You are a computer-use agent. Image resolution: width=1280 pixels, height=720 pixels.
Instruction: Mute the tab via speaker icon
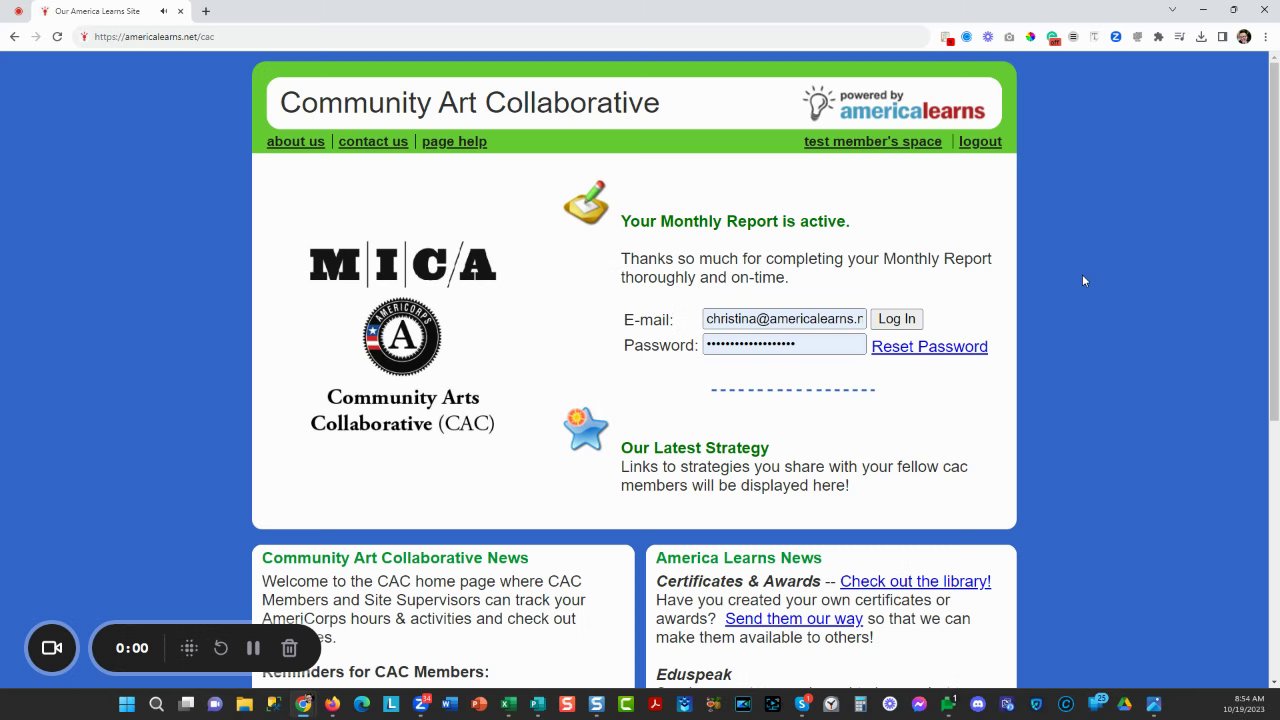point(163,11)
